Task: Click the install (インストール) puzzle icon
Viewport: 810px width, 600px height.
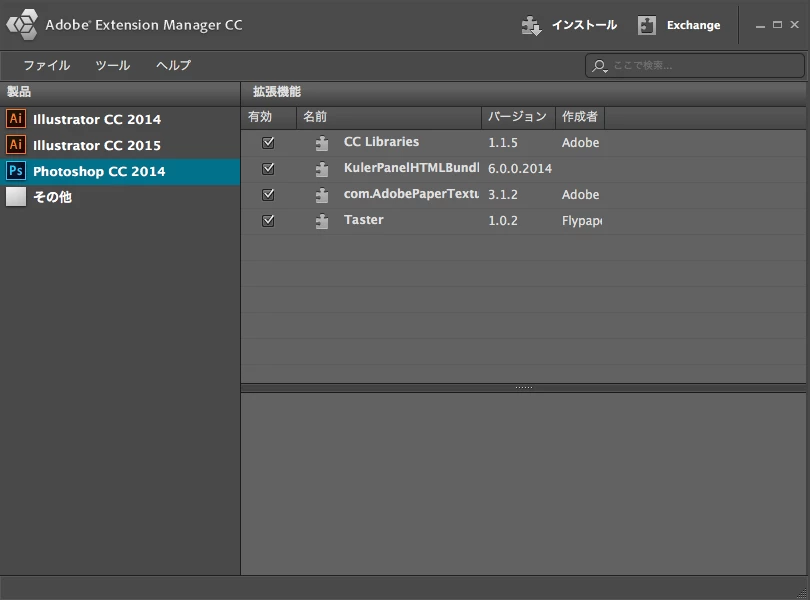Action: [531, 25]
